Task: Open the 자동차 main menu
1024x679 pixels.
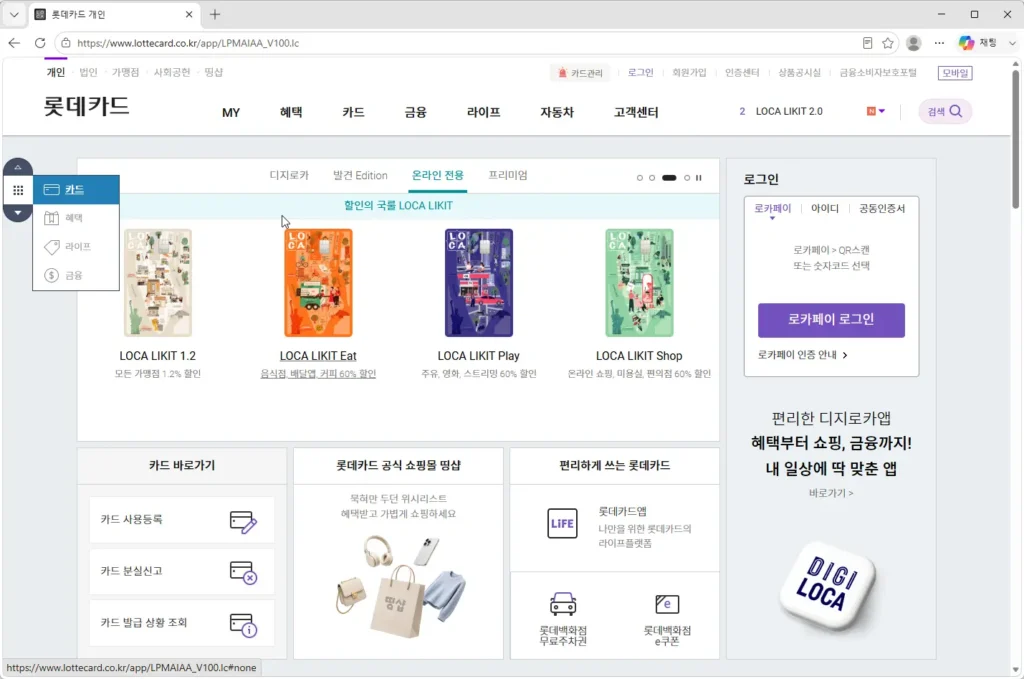Action: 557,112
